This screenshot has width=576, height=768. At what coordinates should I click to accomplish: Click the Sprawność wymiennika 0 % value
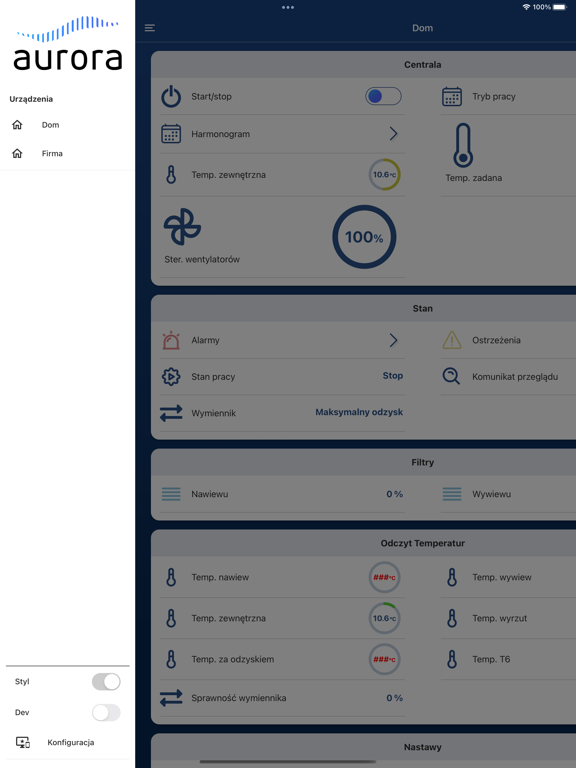click(x=395, y=698)
